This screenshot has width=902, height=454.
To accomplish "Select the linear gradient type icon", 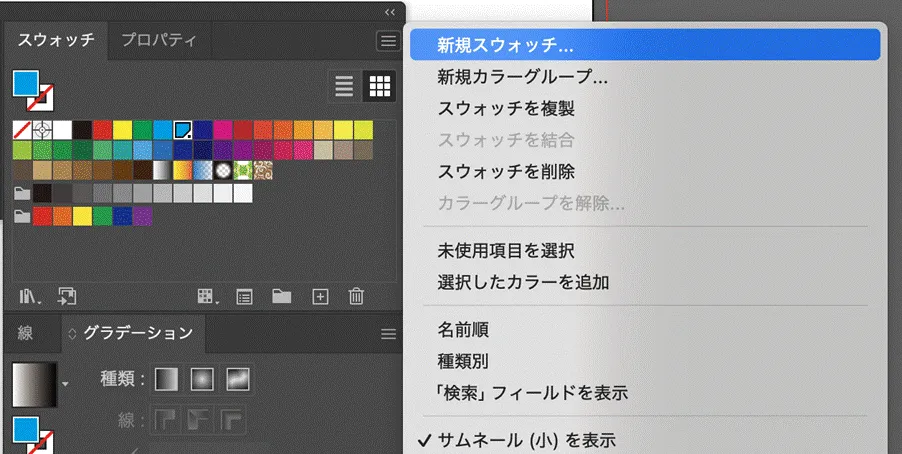I will tap(166, 379).
